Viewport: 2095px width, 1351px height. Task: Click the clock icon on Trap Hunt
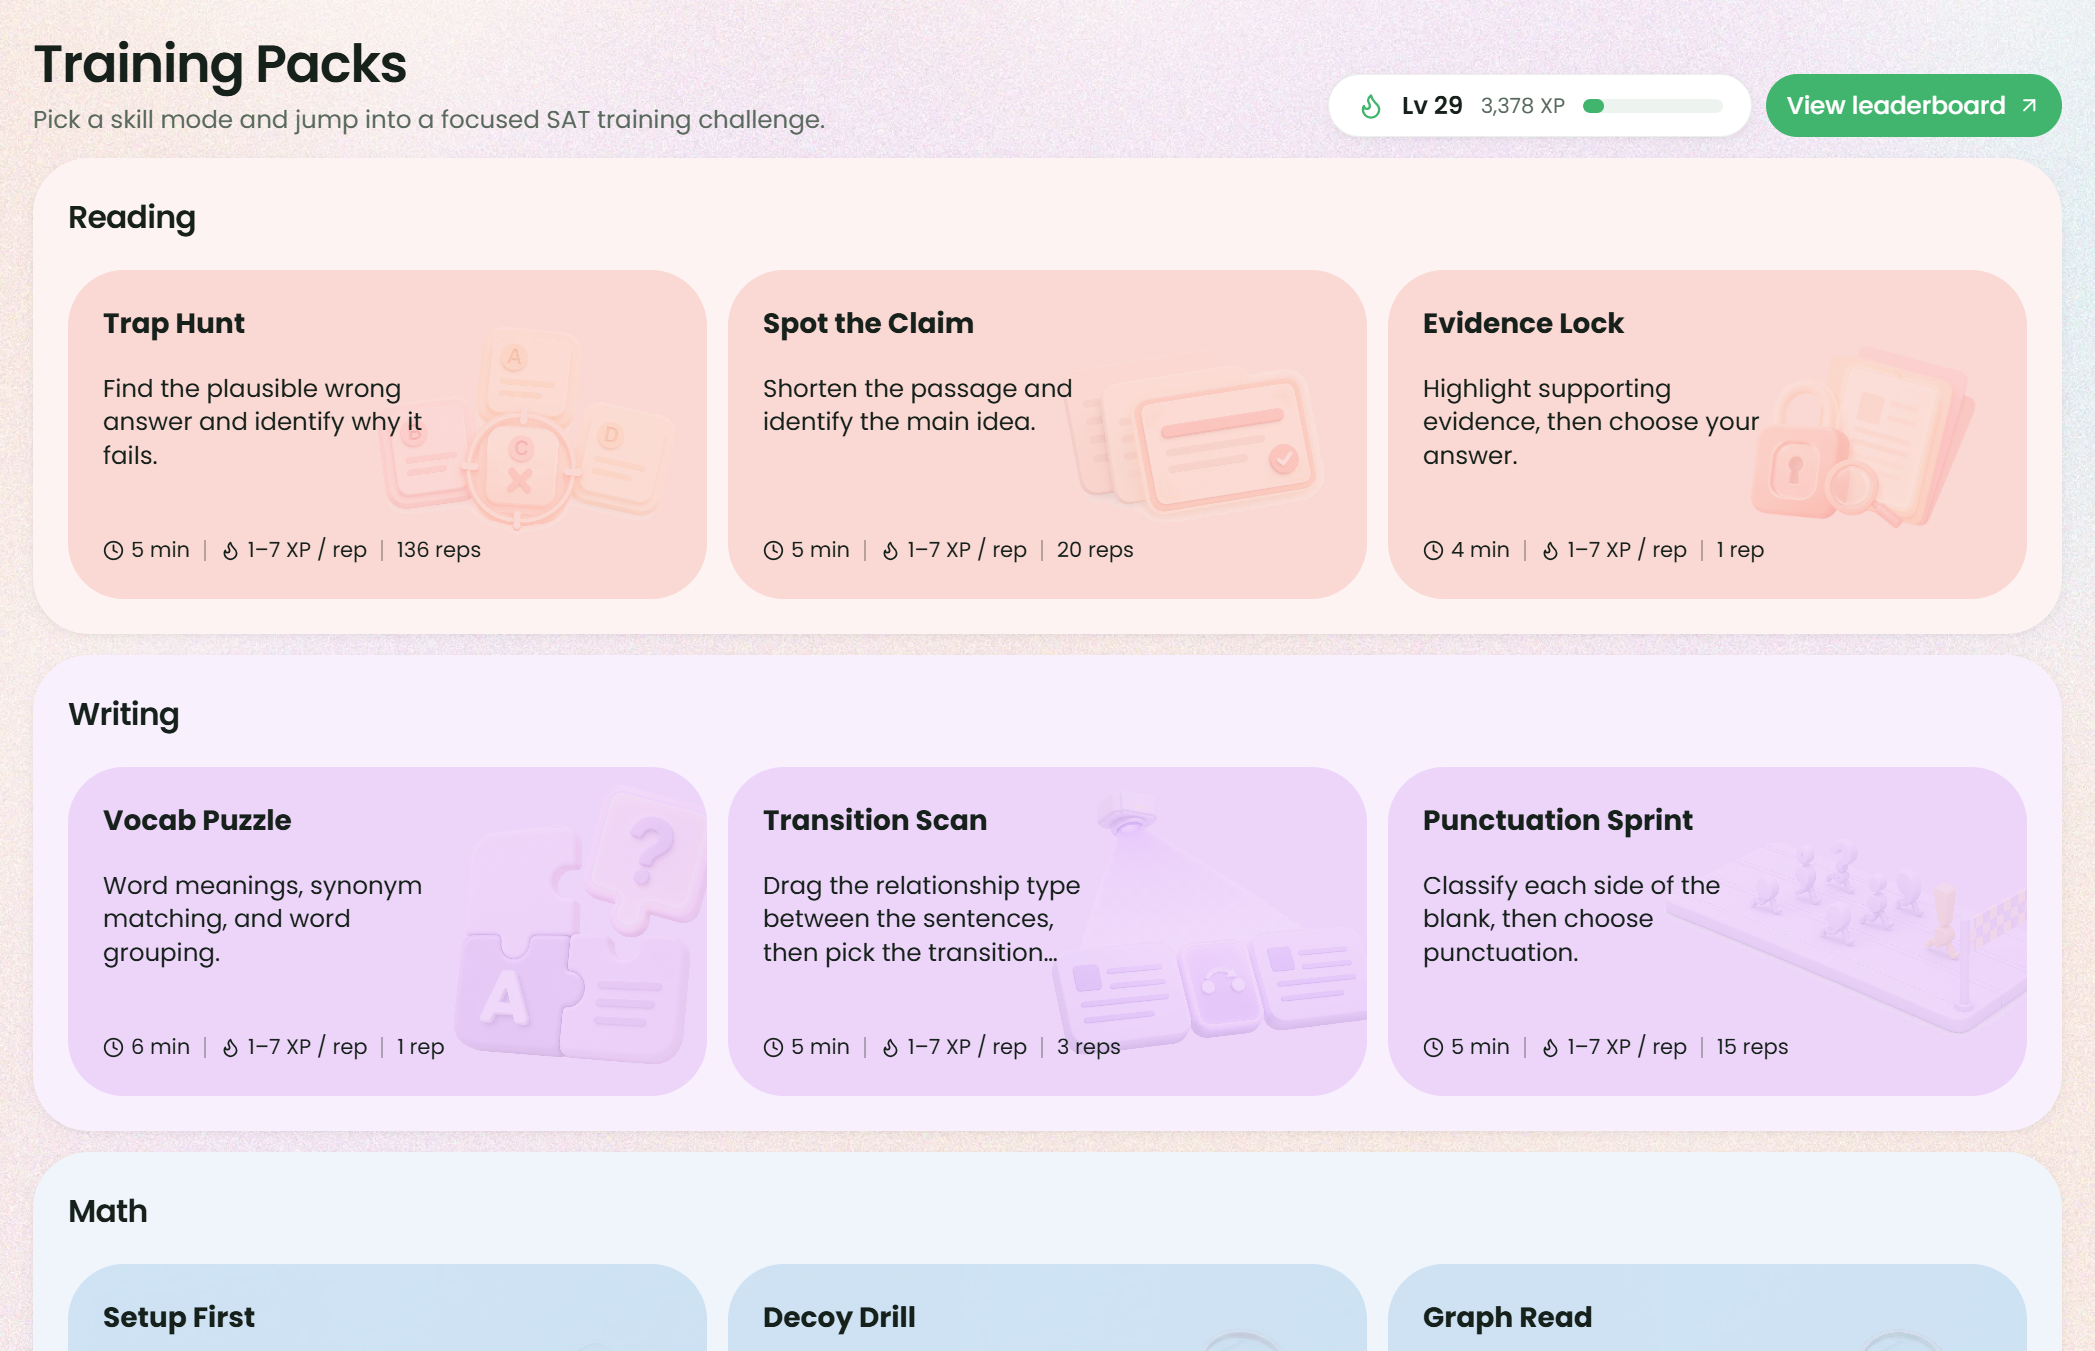113,550
